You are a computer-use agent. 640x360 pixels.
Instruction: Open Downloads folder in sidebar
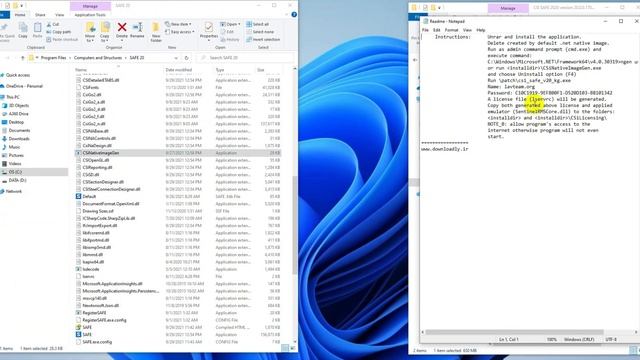coord(18,139)
